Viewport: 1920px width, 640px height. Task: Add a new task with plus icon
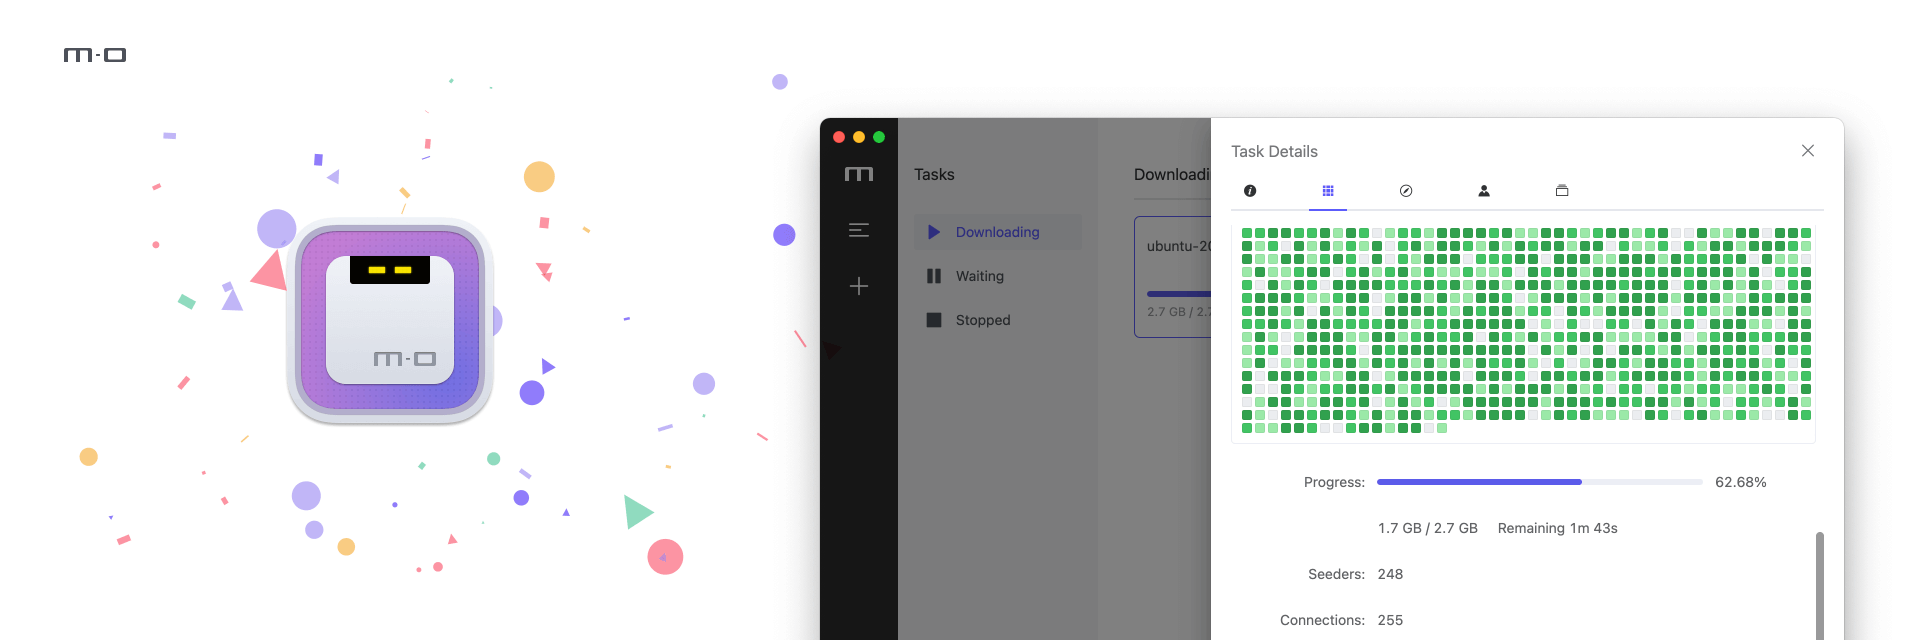coord(859,286)
